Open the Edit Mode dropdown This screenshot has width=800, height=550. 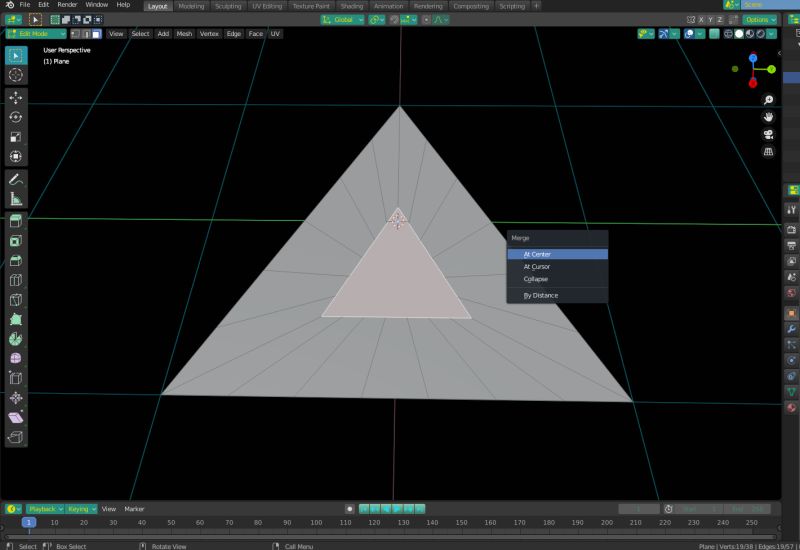coord(36,34)
